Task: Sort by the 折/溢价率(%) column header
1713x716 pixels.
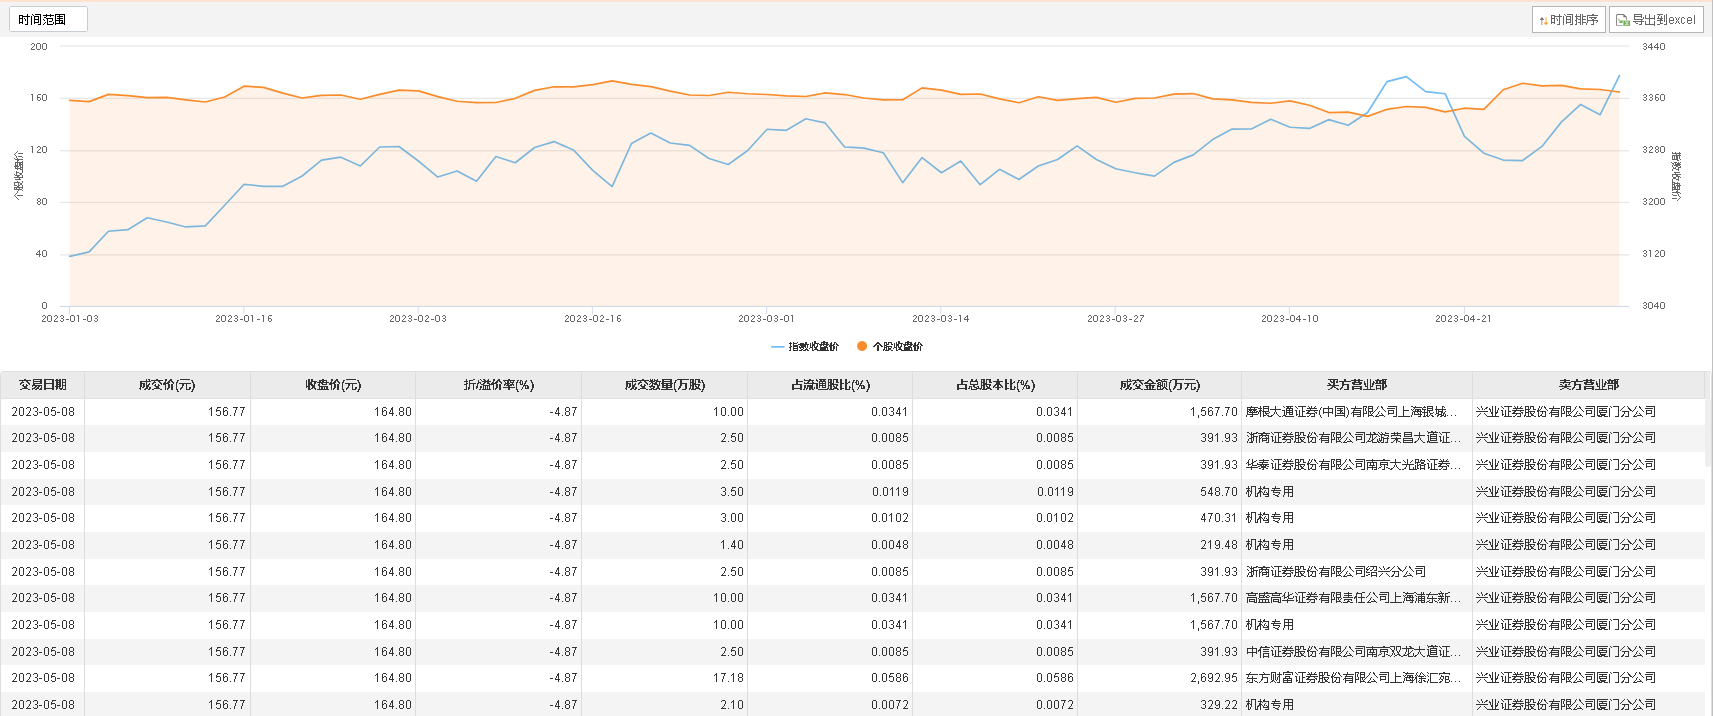Action: click(498, 385)
